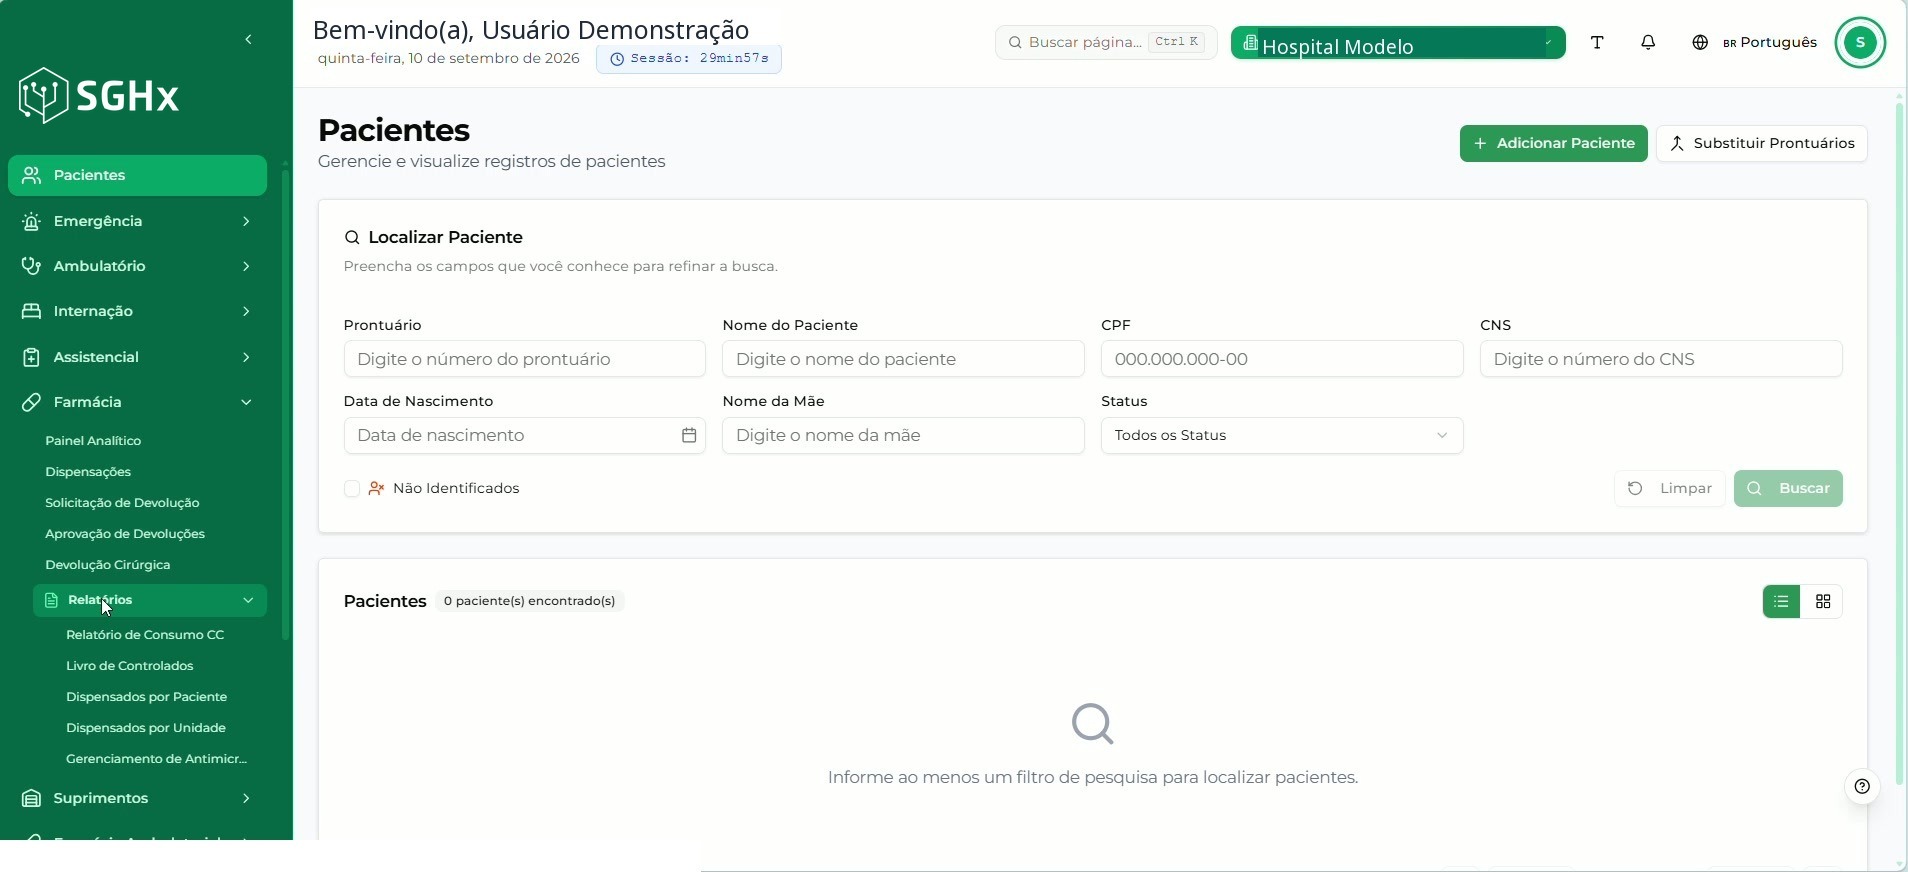Expand the Suprimentos menu
1908x872 pixels.
click(x=137, y=798)
